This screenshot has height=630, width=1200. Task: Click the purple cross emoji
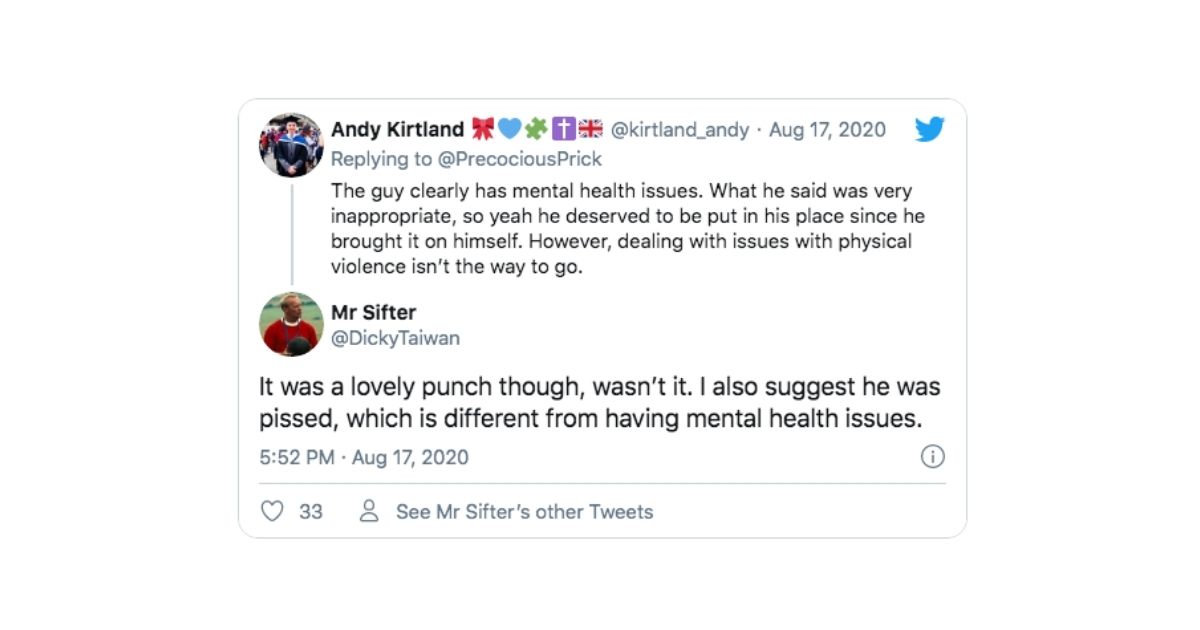(562, 129)
